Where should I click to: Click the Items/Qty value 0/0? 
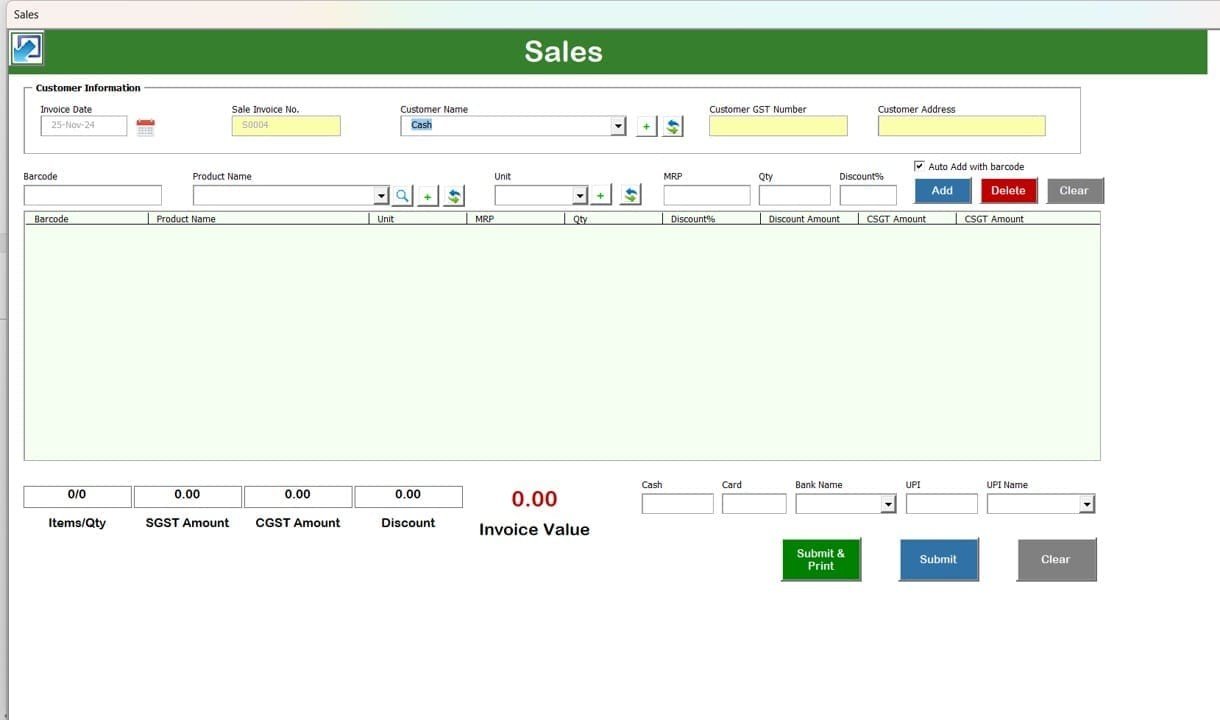click(77, 496)
